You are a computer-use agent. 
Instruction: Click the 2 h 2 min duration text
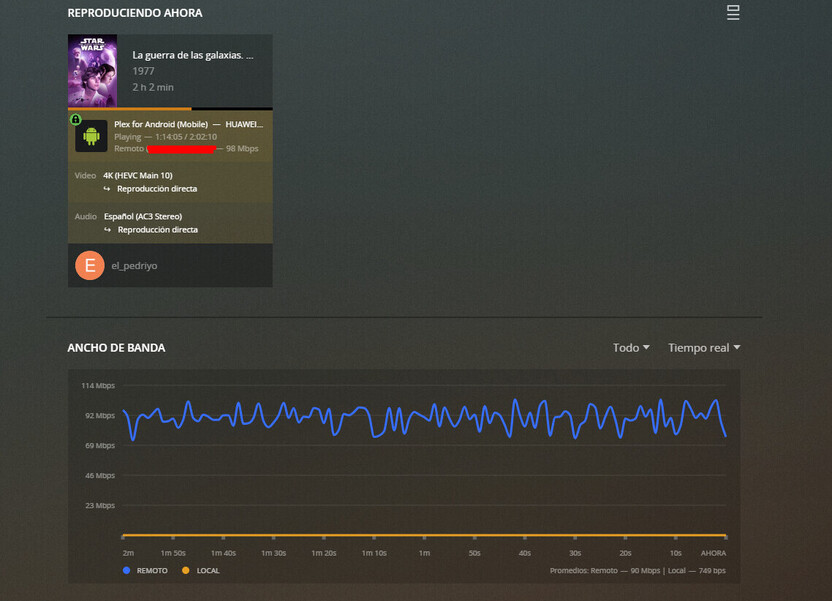[153, 87]
